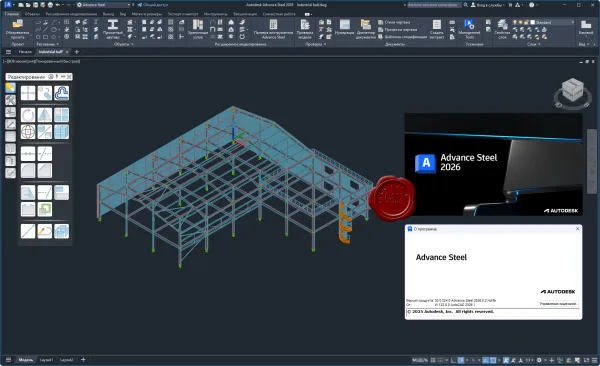The image size is (600, 366).
Task: Open the Расширенное моделирование ribbon tab
Action: coord(71,14)
